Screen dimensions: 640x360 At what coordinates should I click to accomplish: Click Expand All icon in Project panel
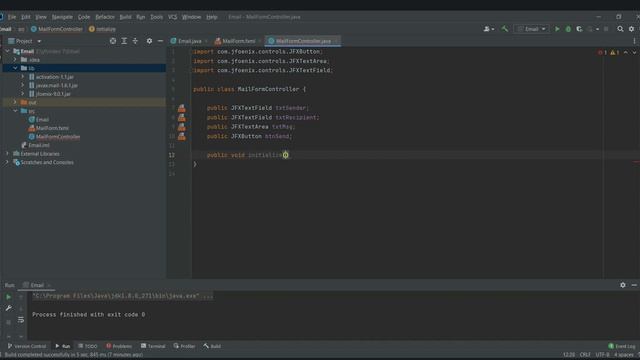pyautogui.click(x=124, y=41)
